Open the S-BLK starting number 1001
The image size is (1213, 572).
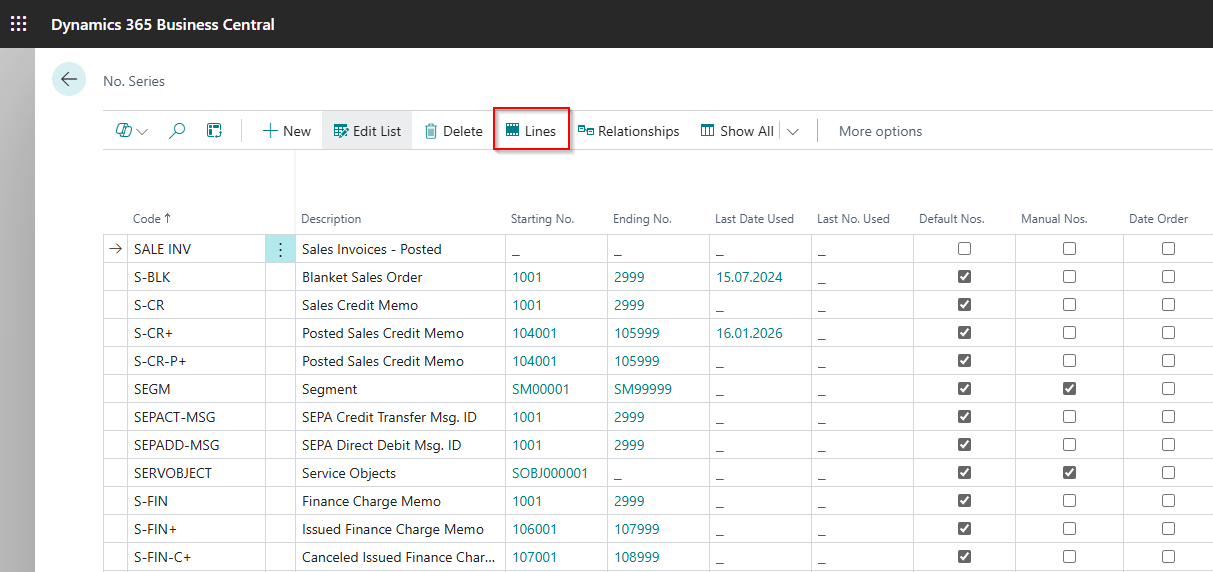527,277
